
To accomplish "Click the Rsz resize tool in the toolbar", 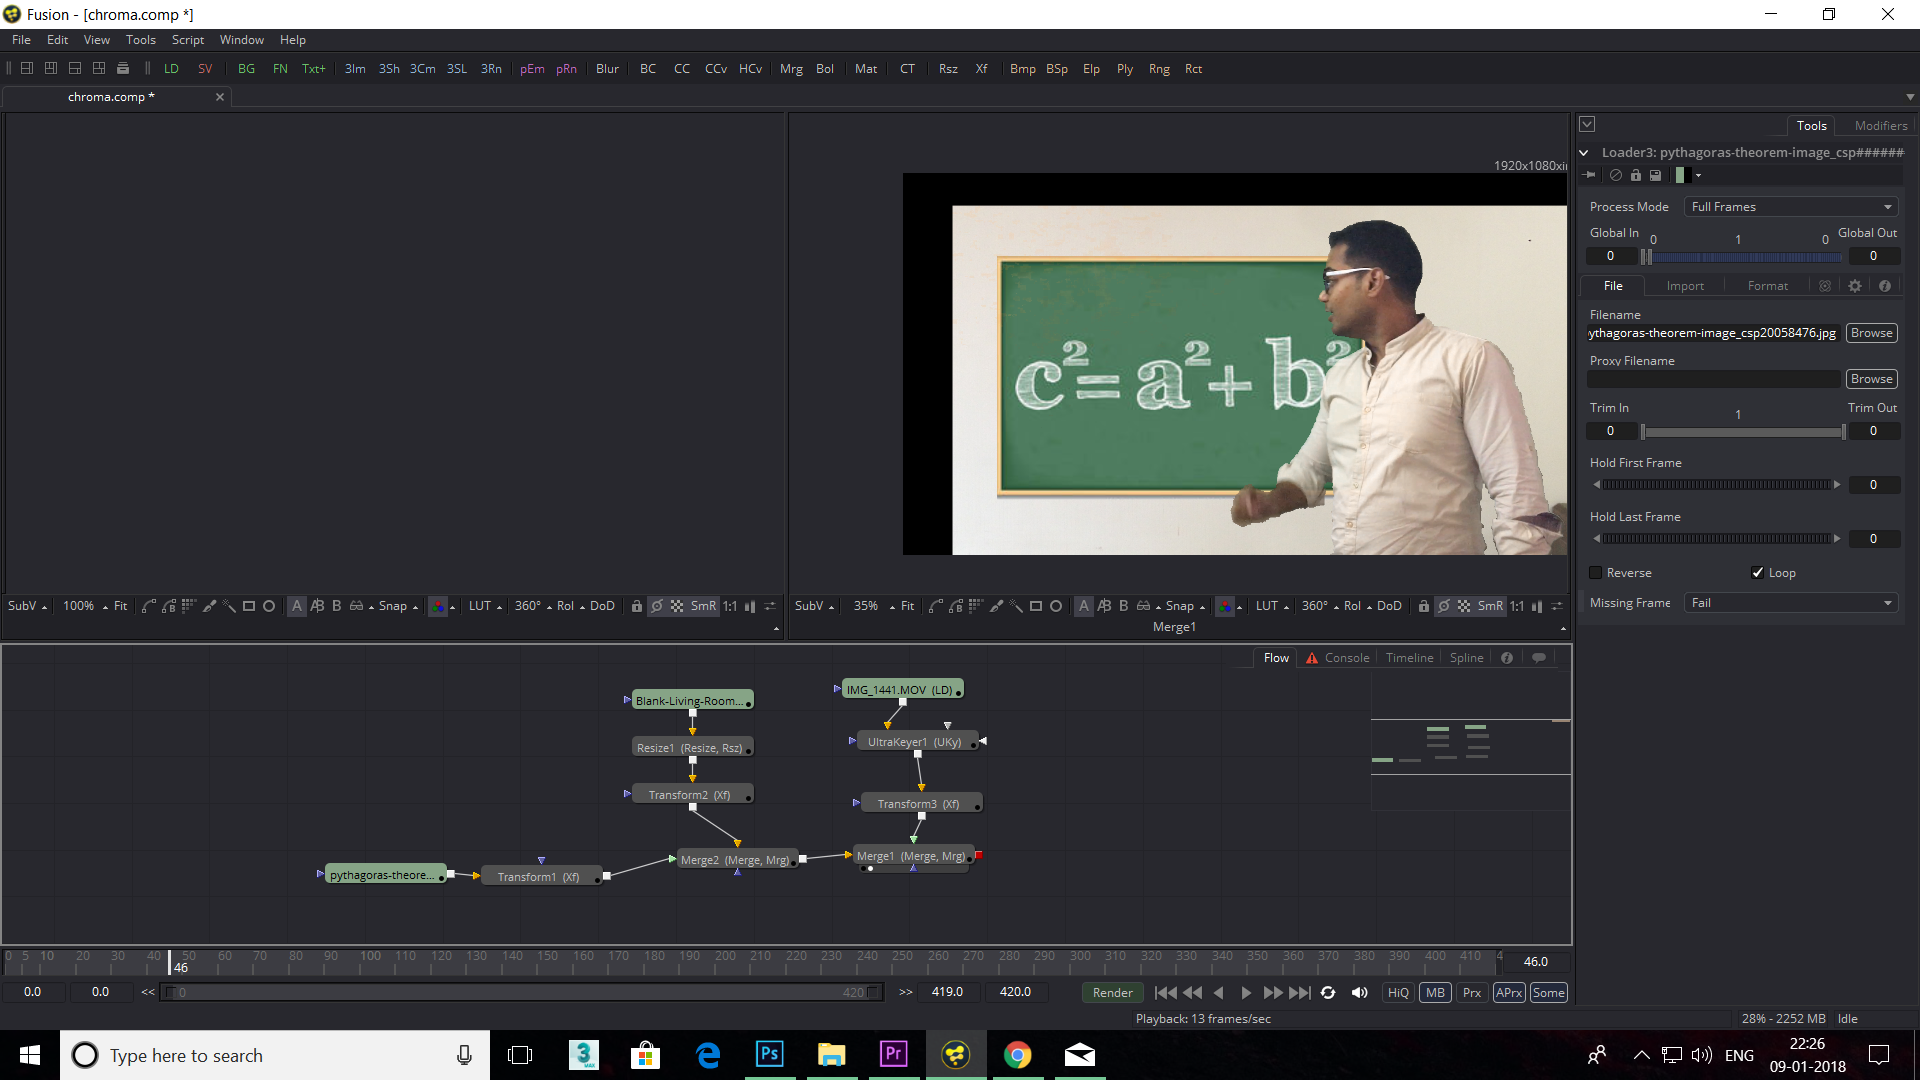I will click(948, 69).
